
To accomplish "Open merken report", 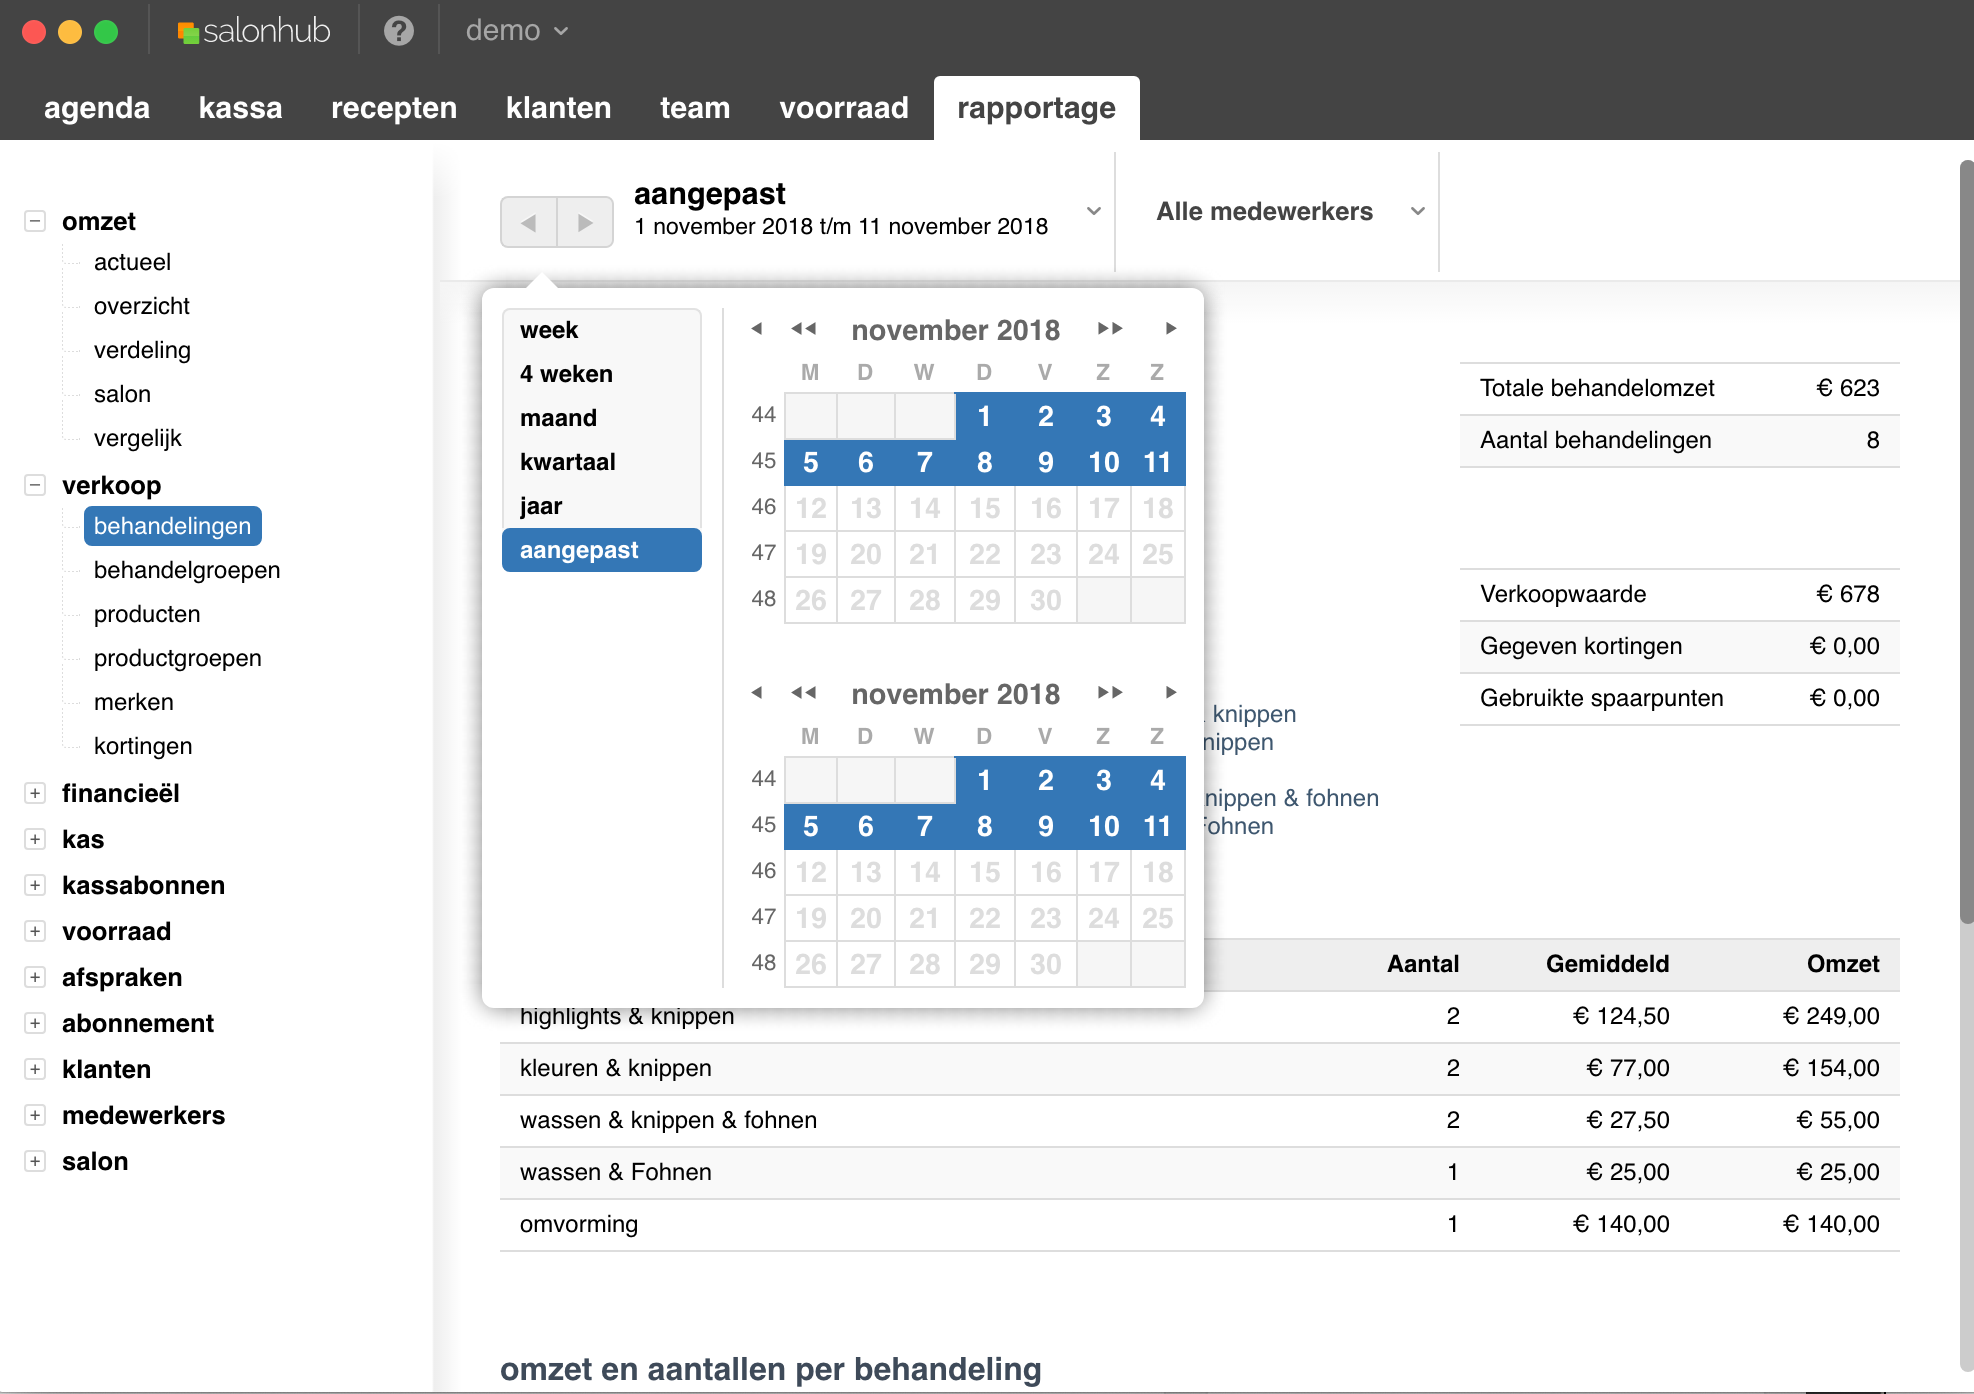I will (x=134, y=702).
